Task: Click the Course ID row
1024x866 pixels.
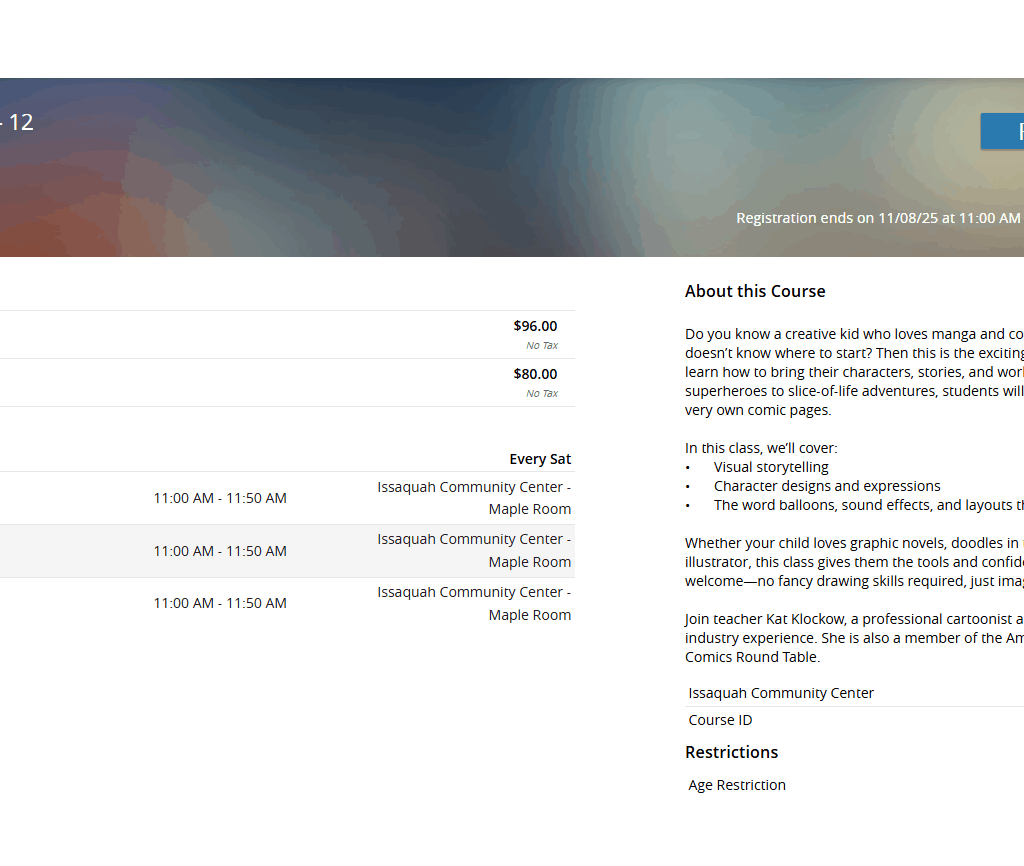Action: point(720,720)
